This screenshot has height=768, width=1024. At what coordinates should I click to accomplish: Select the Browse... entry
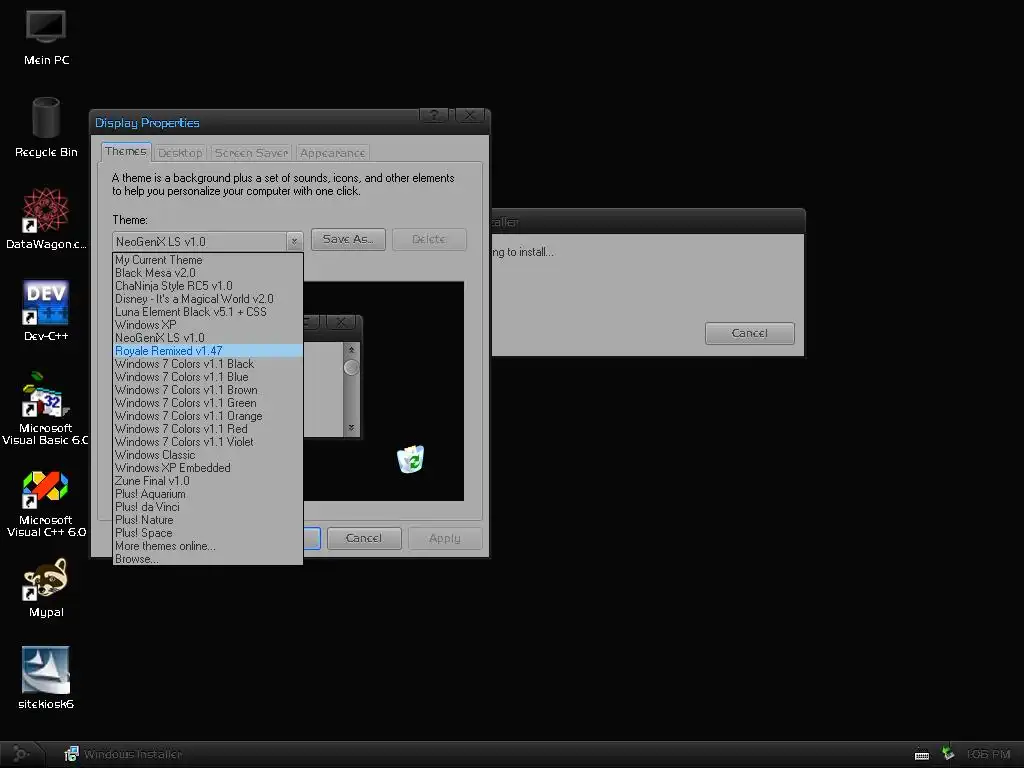[208, 559]
